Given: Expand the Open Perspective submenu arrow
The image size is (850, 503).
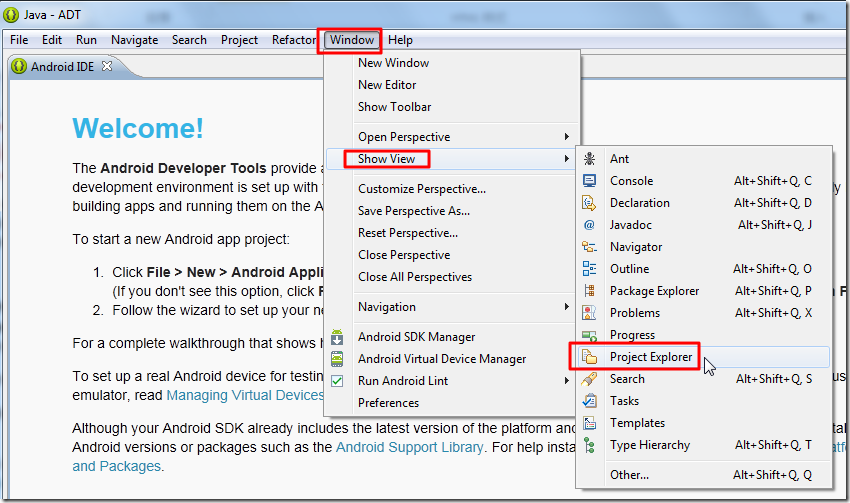Looking at the screenshot, I should click(x=566, y=137).
